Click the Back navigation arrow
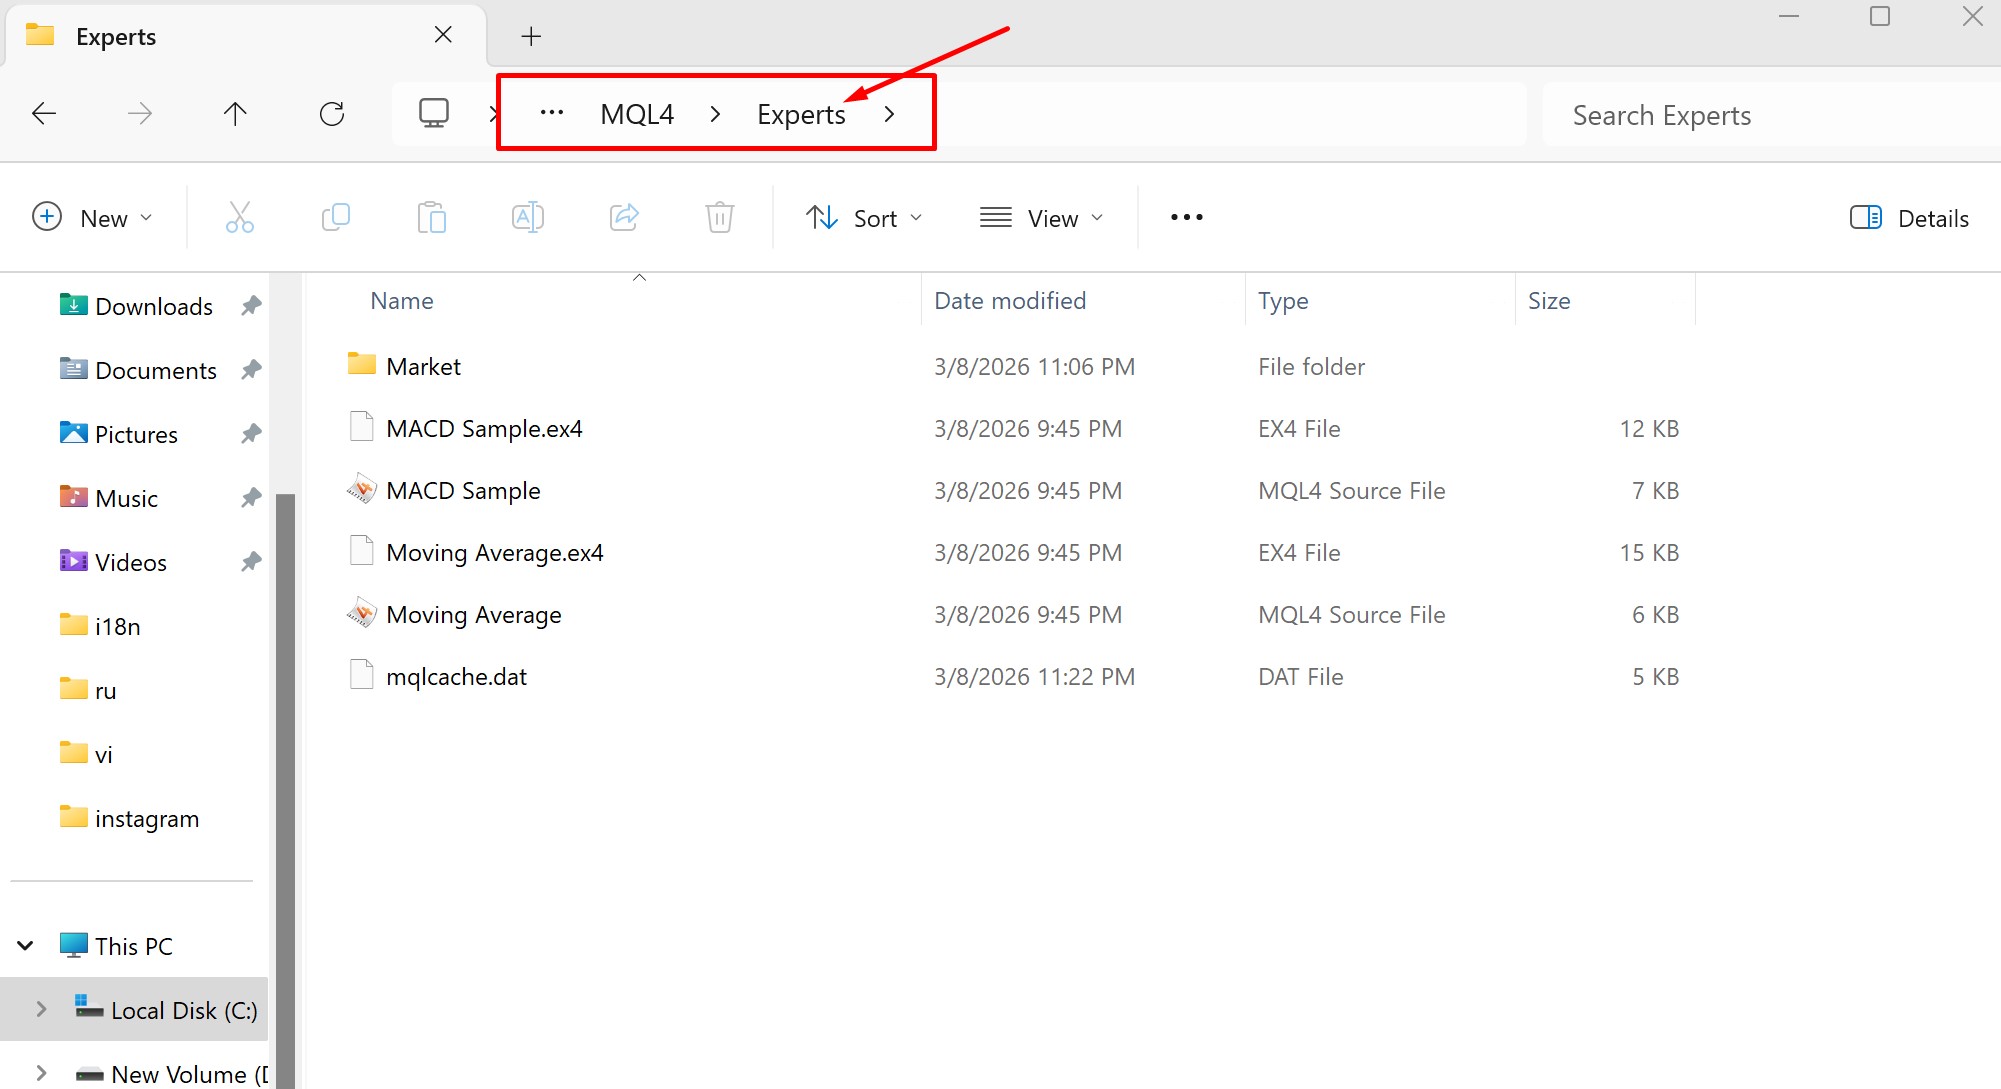 click(x=43, y=113)
